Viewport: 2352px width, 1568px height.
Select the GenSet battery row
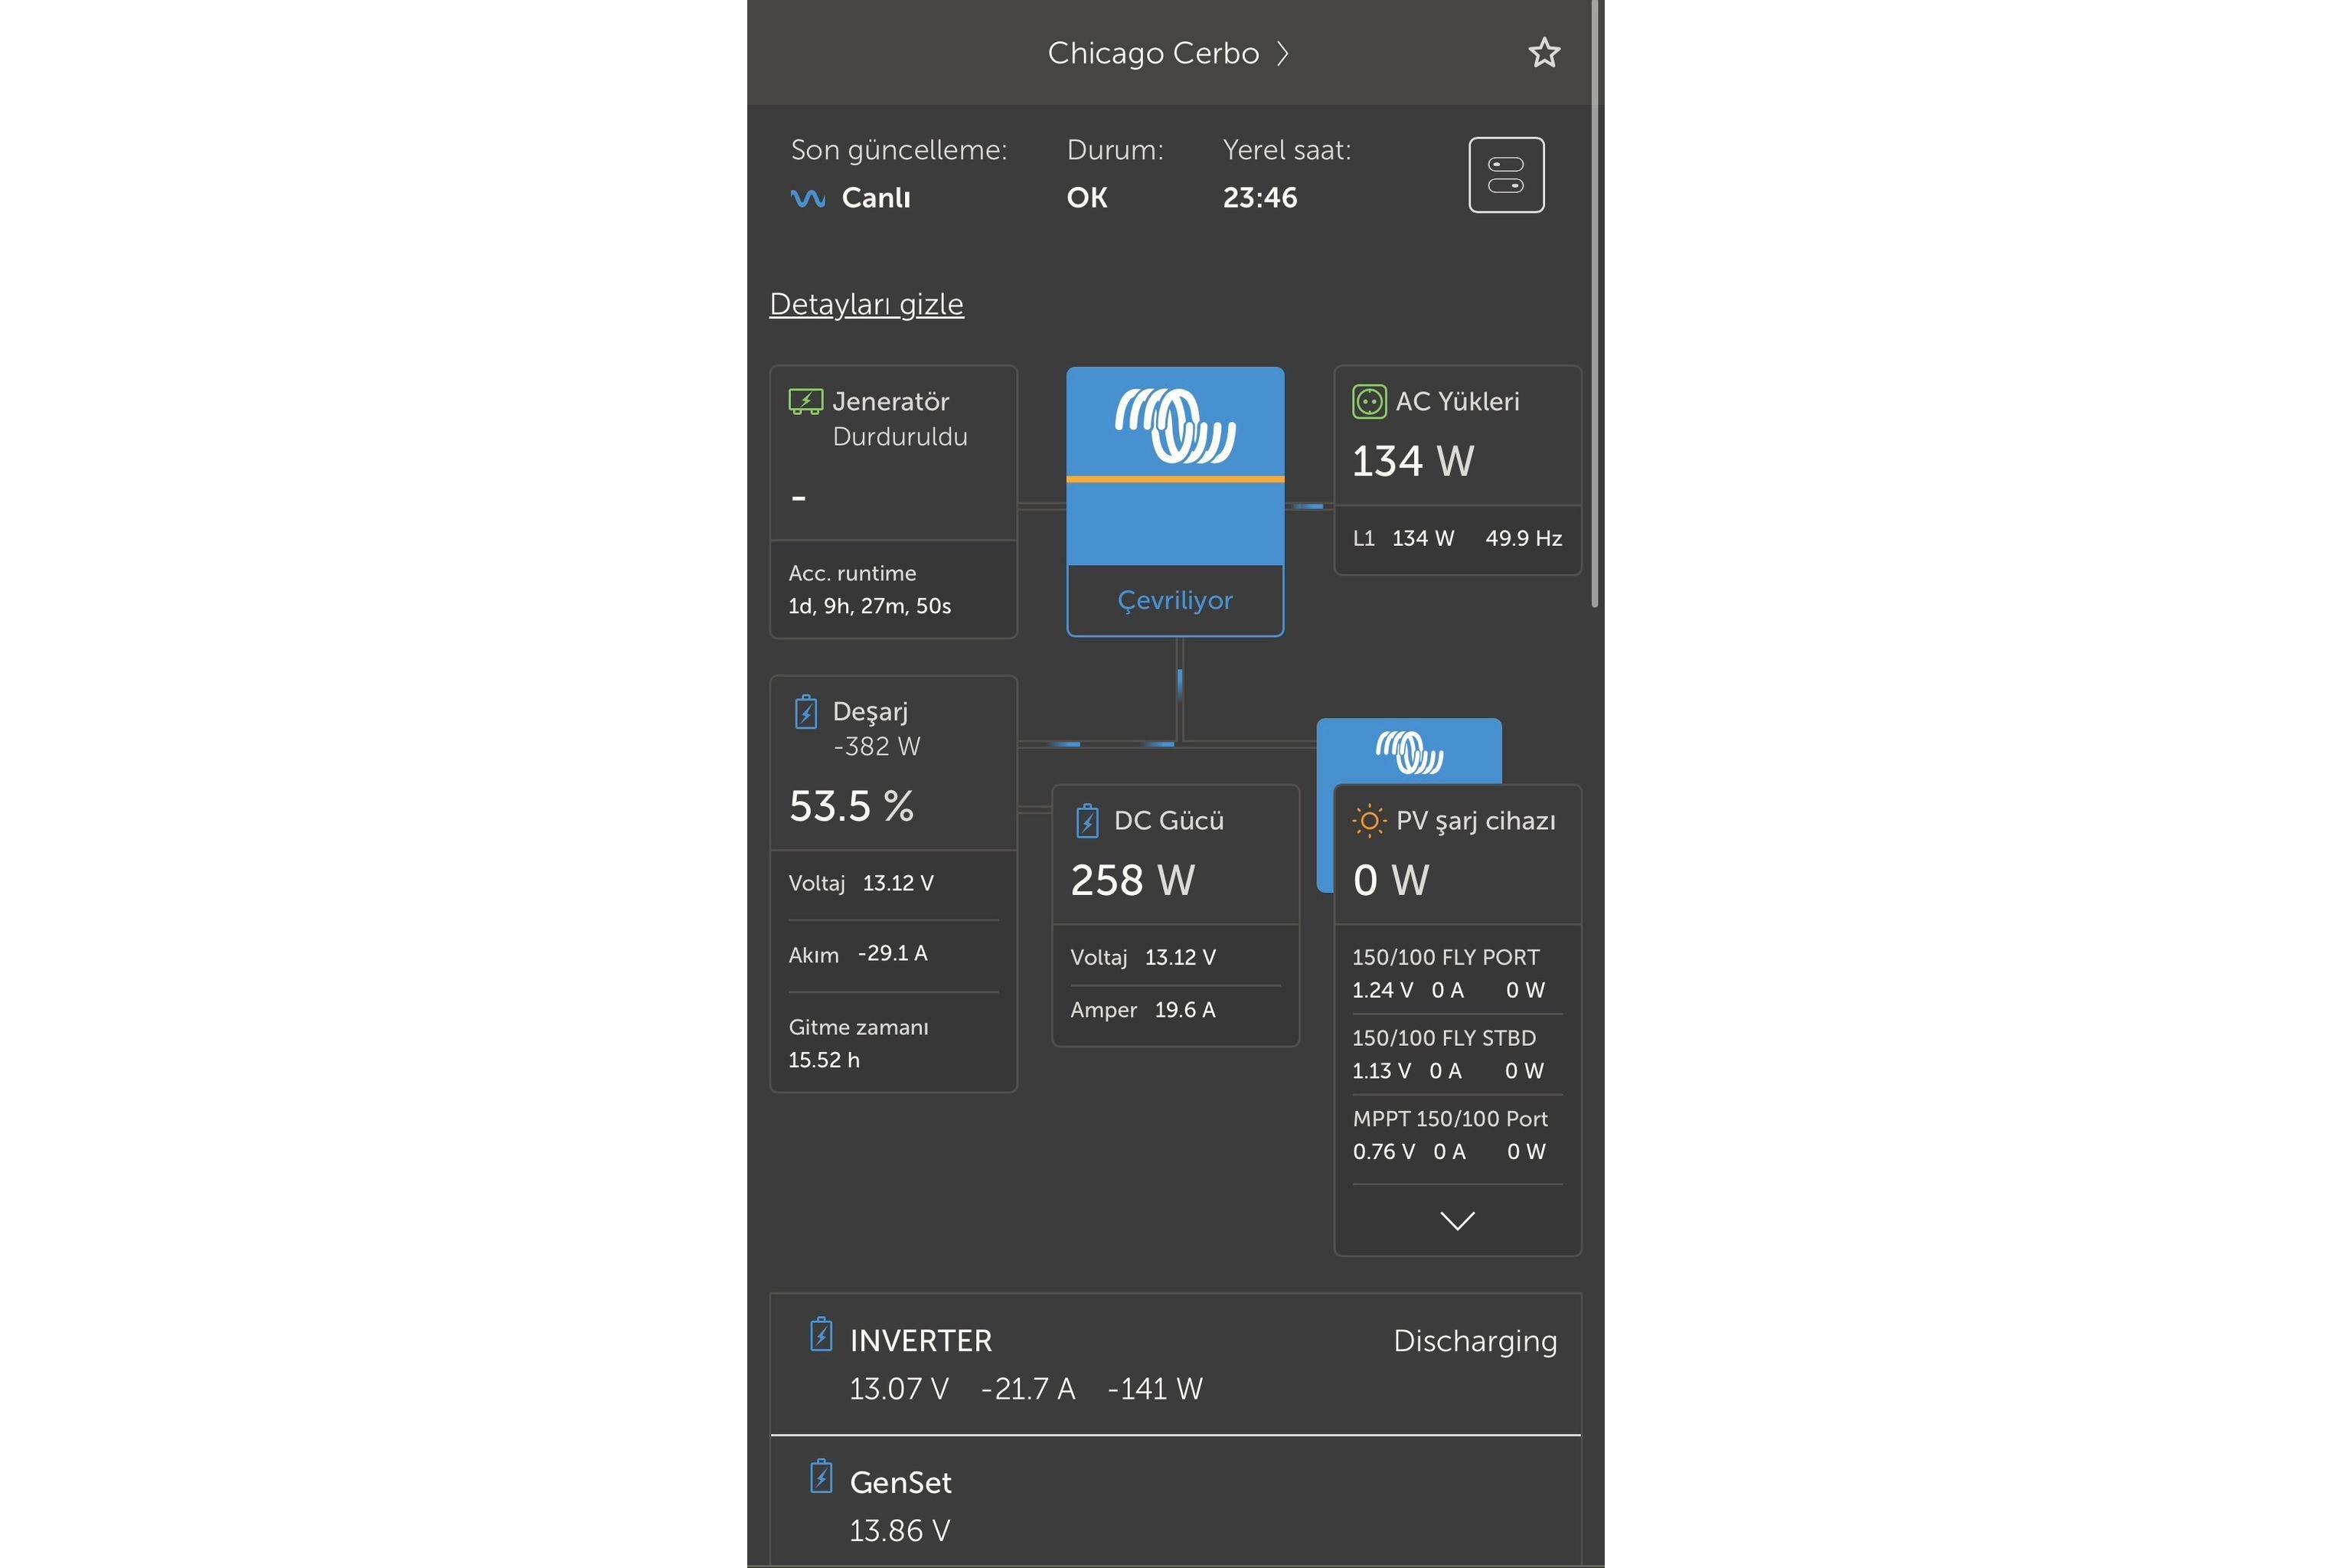click(1175, 1505)
